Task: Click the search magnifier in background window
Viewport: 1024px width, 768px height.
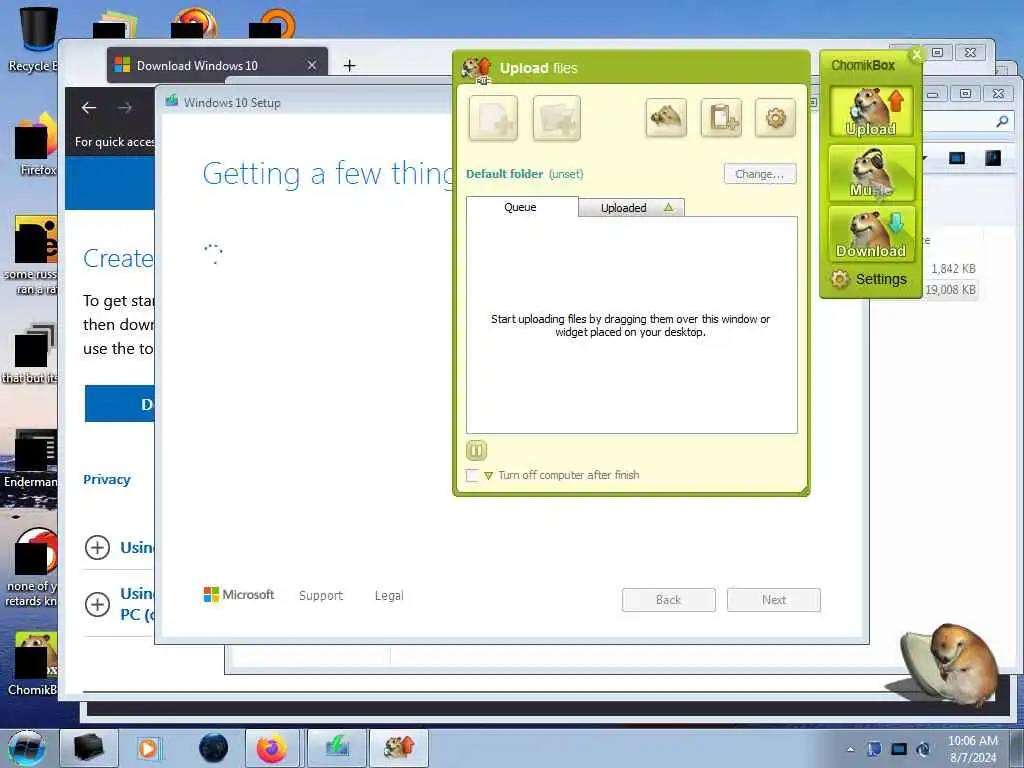Action: click(1002, 121)
